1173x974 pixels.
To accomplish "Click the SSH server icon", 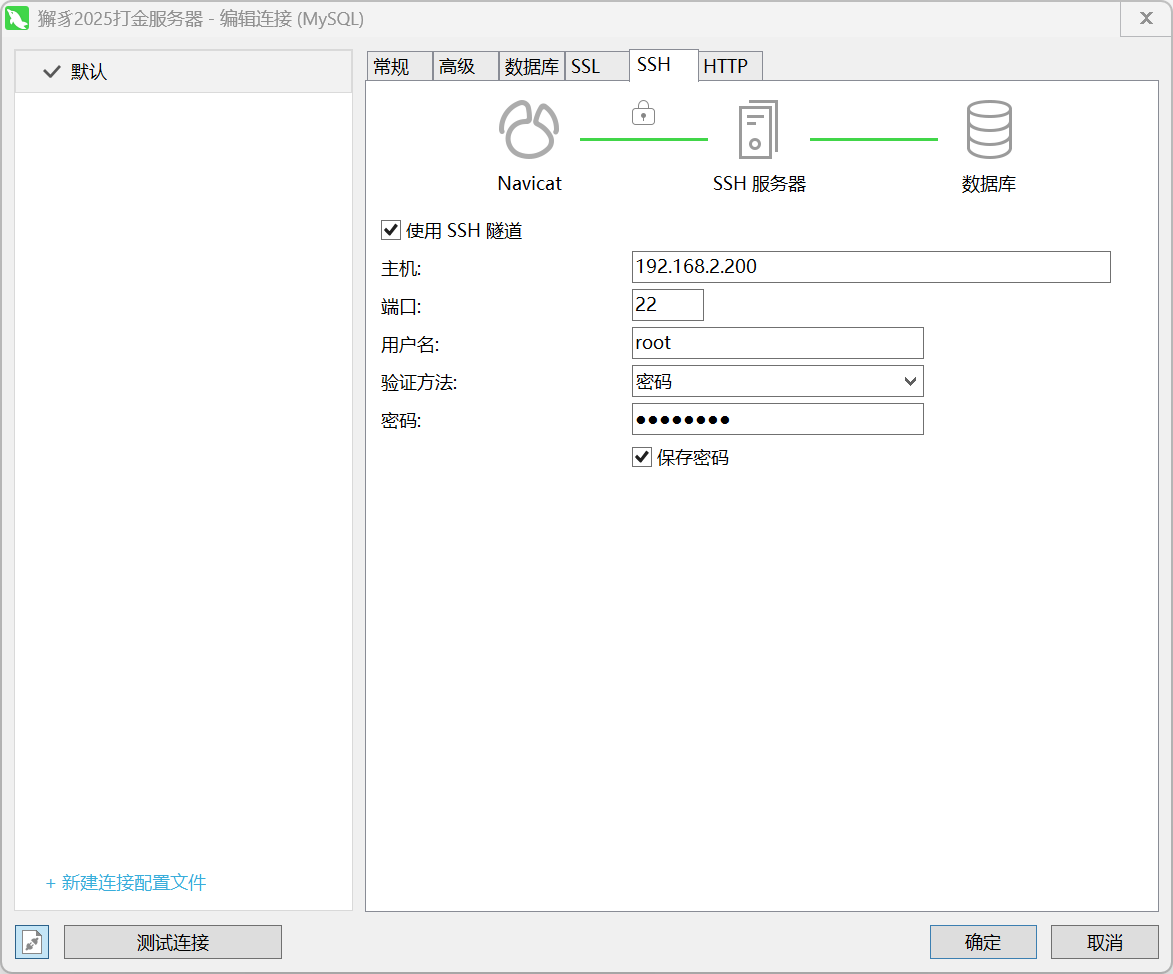I will click(x=758, y=130).
